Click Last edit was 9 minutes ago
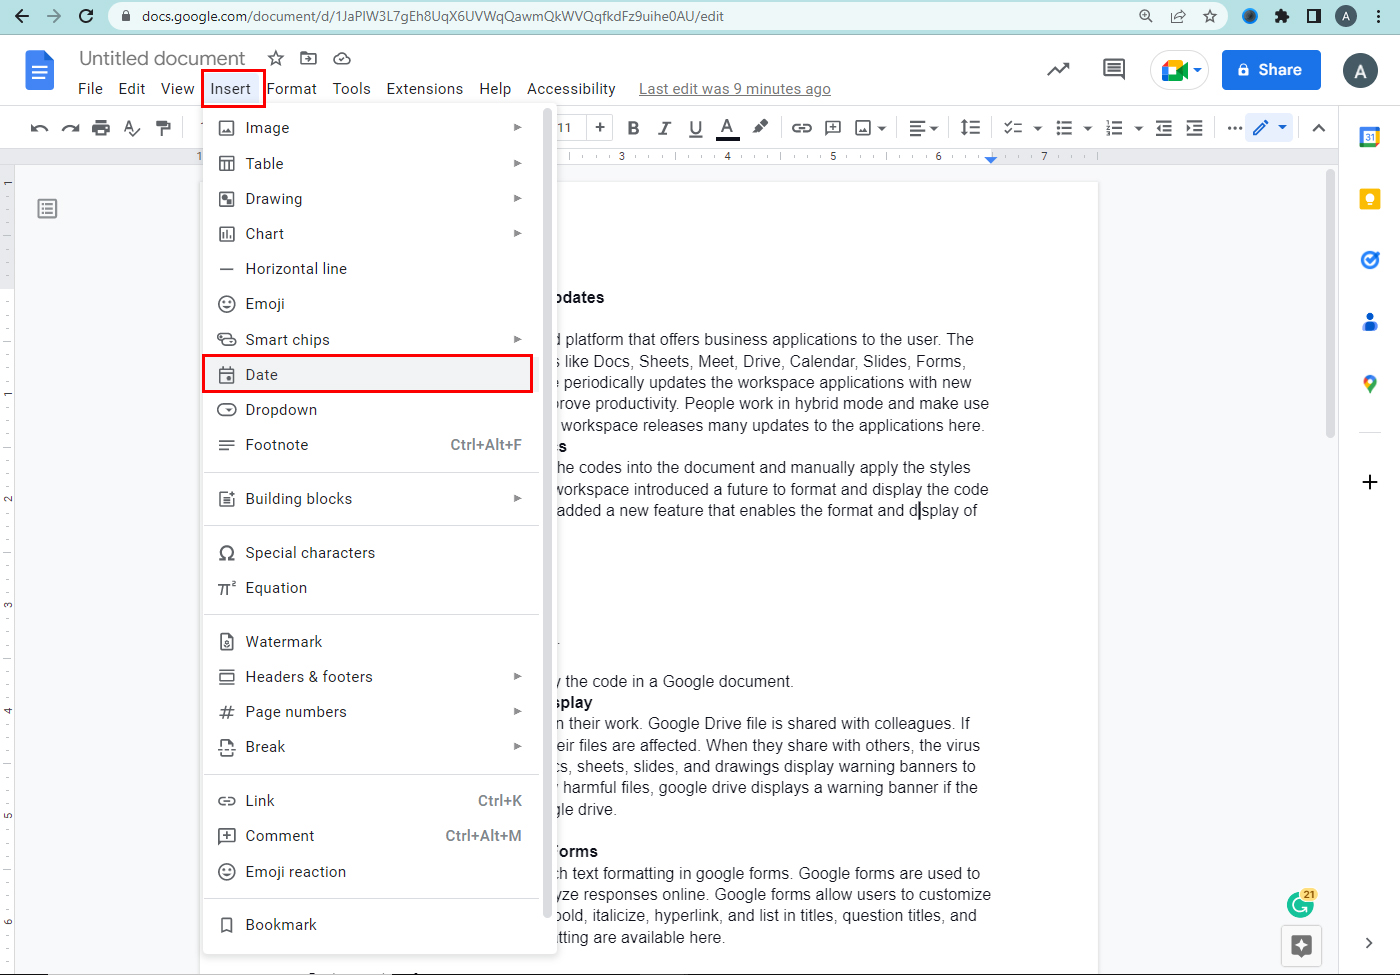 735,89
